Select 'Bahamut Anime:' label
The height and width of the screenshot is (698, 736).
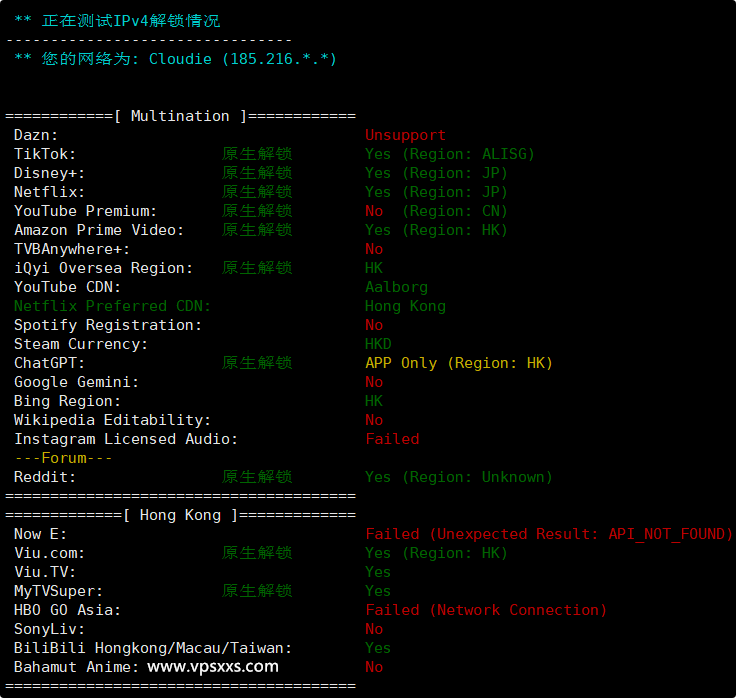[x=76, y=667]
